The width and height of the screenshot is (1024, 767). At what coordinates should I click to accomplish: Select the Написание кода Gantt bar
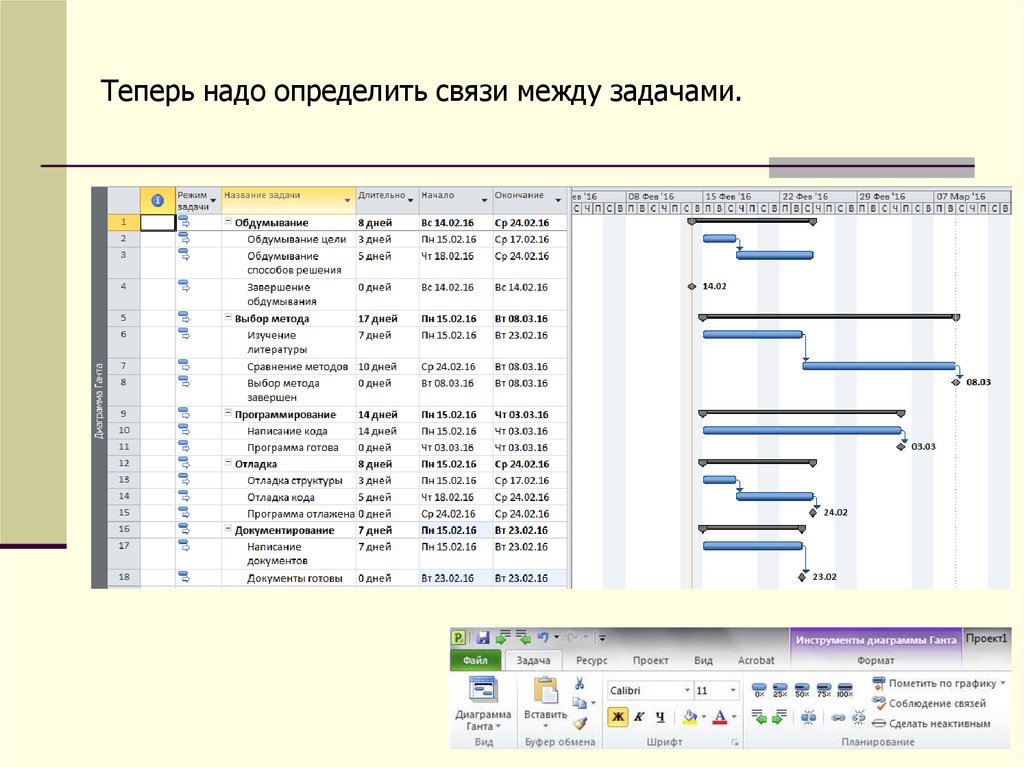tap(800, 431)
